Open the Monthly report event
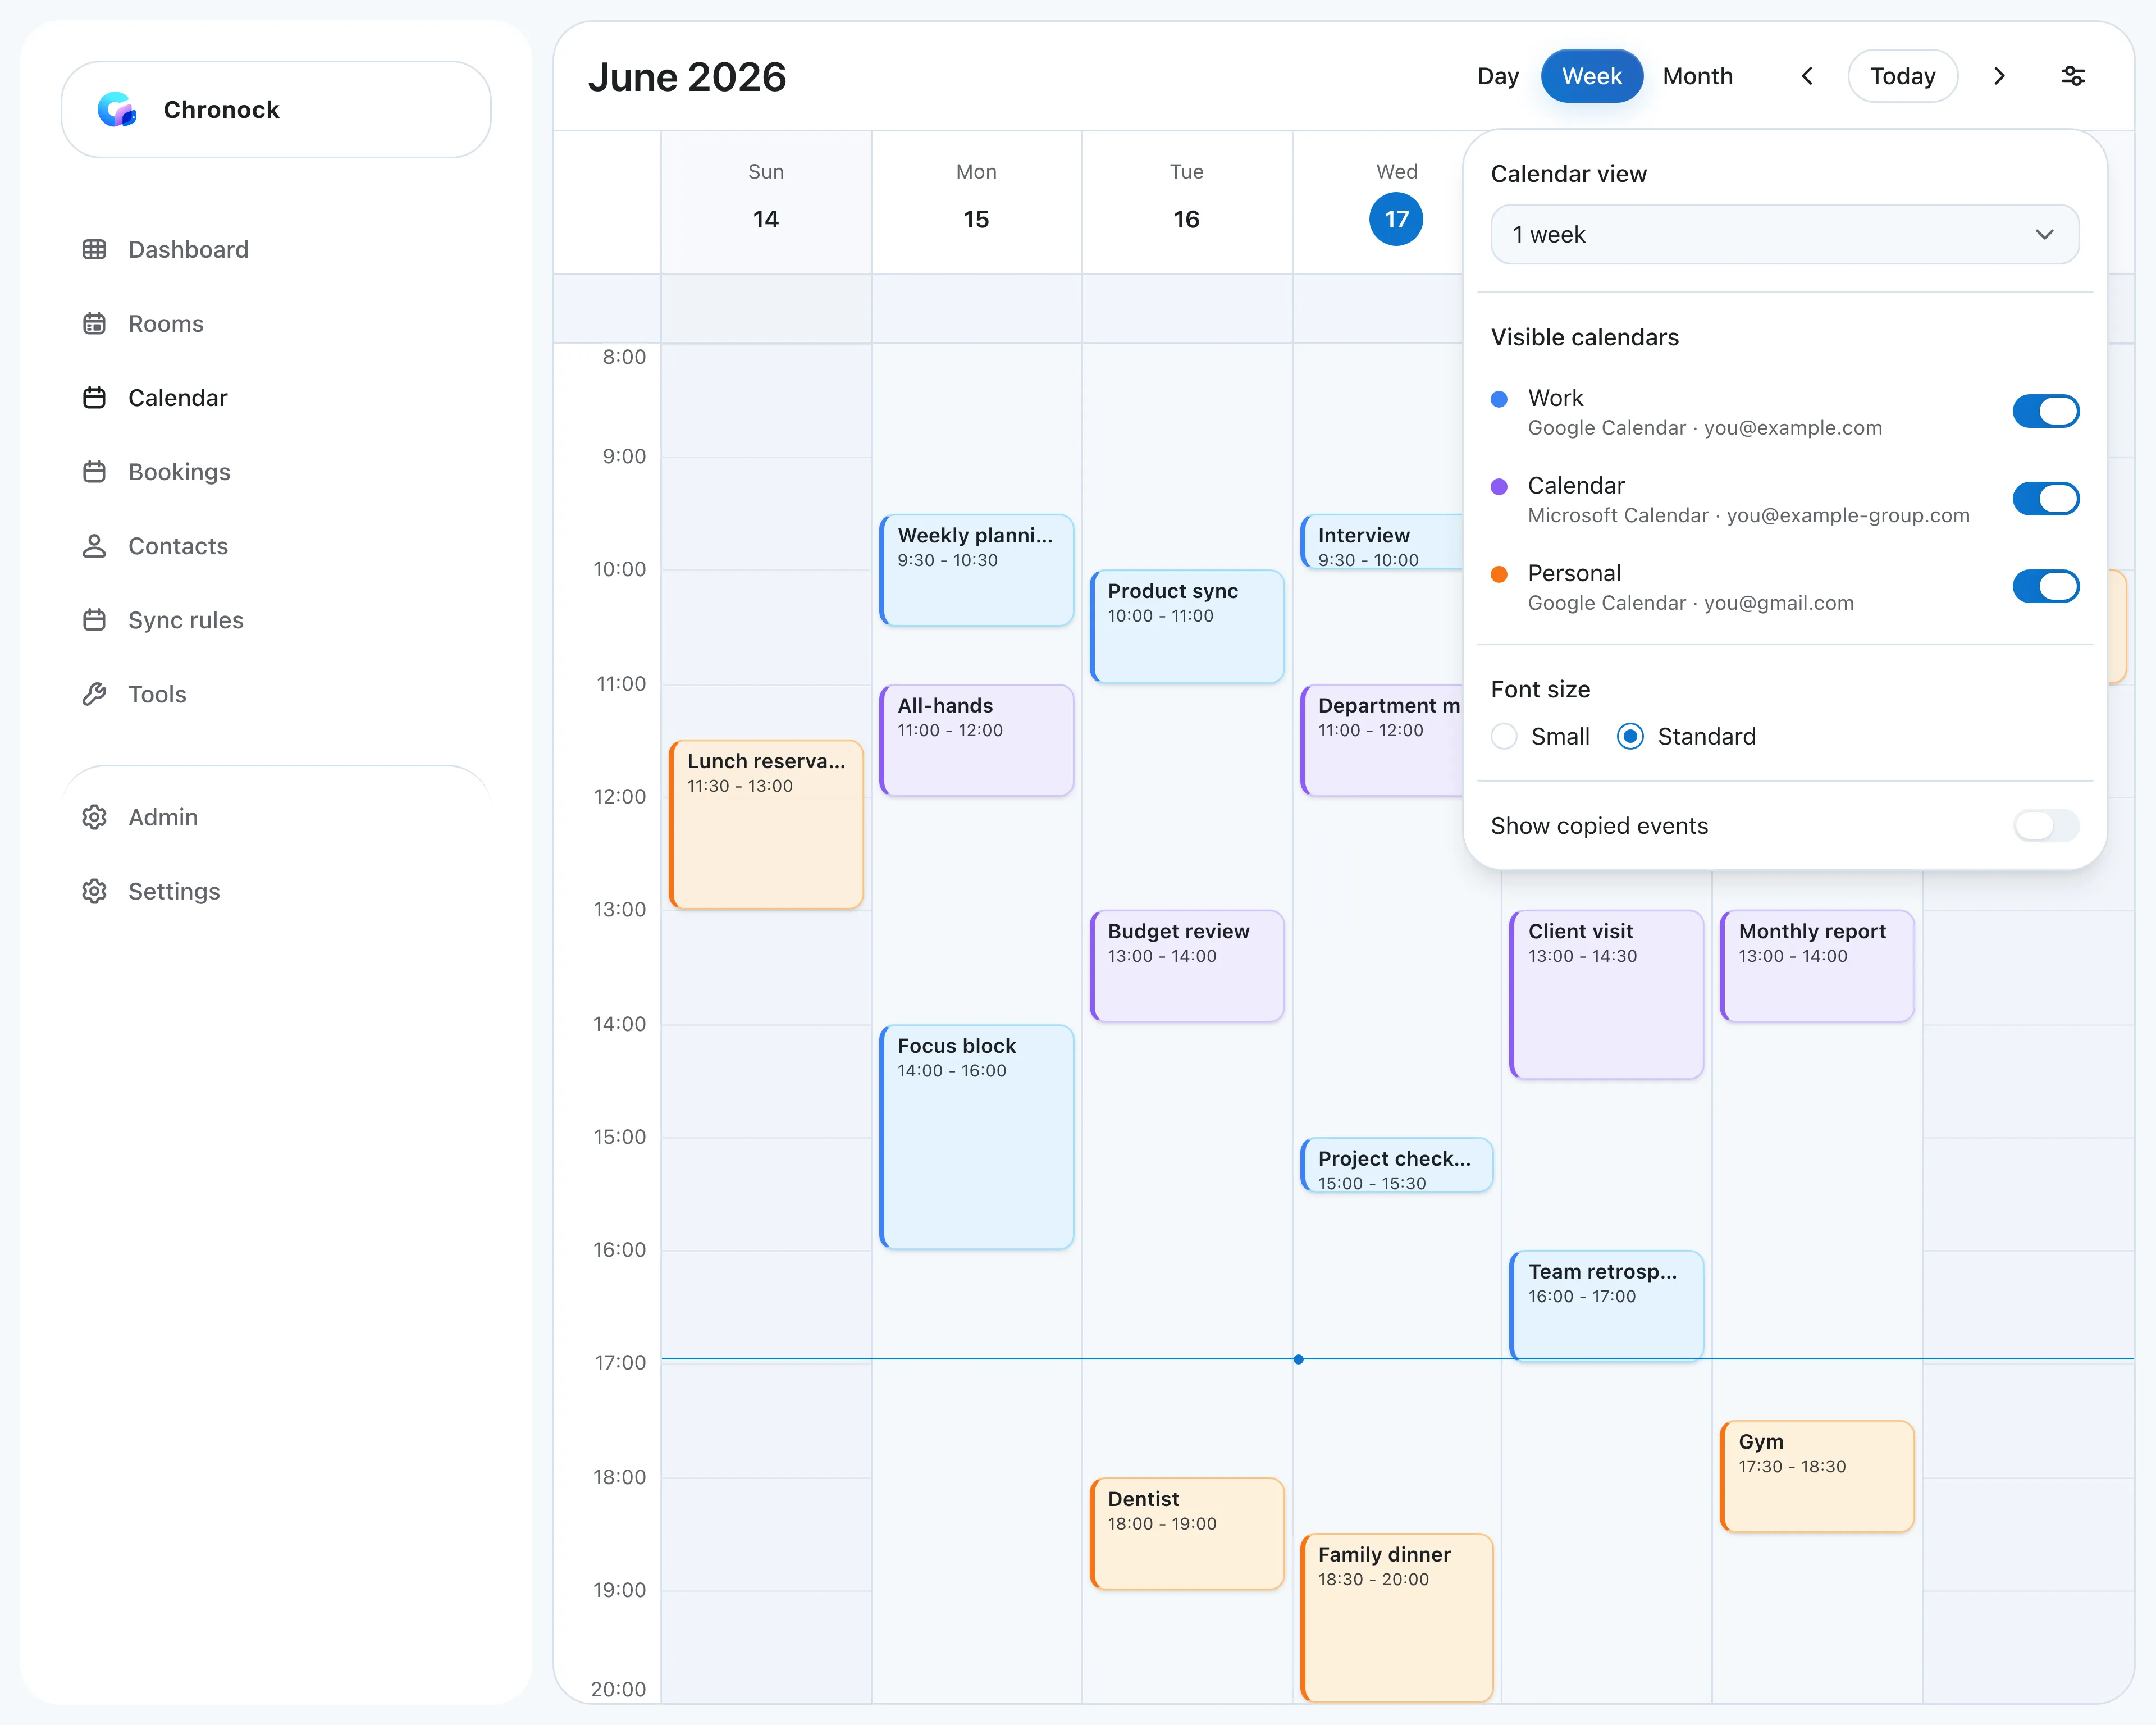The width and height of the screenshot is (2156, 1725). click(1816, 965)
